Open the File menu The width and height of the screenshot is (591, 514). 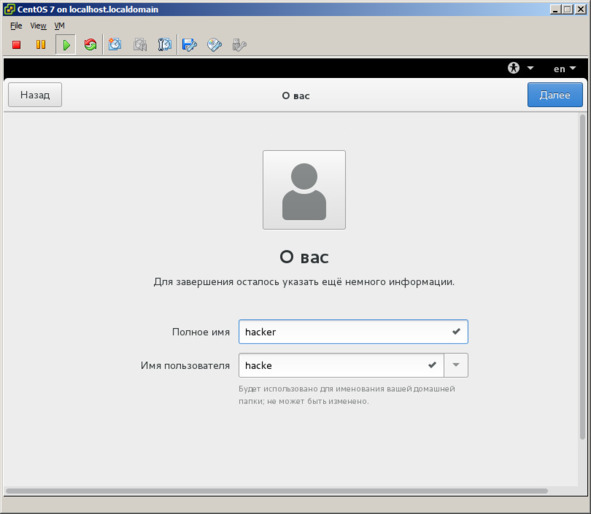coord(16,26)
